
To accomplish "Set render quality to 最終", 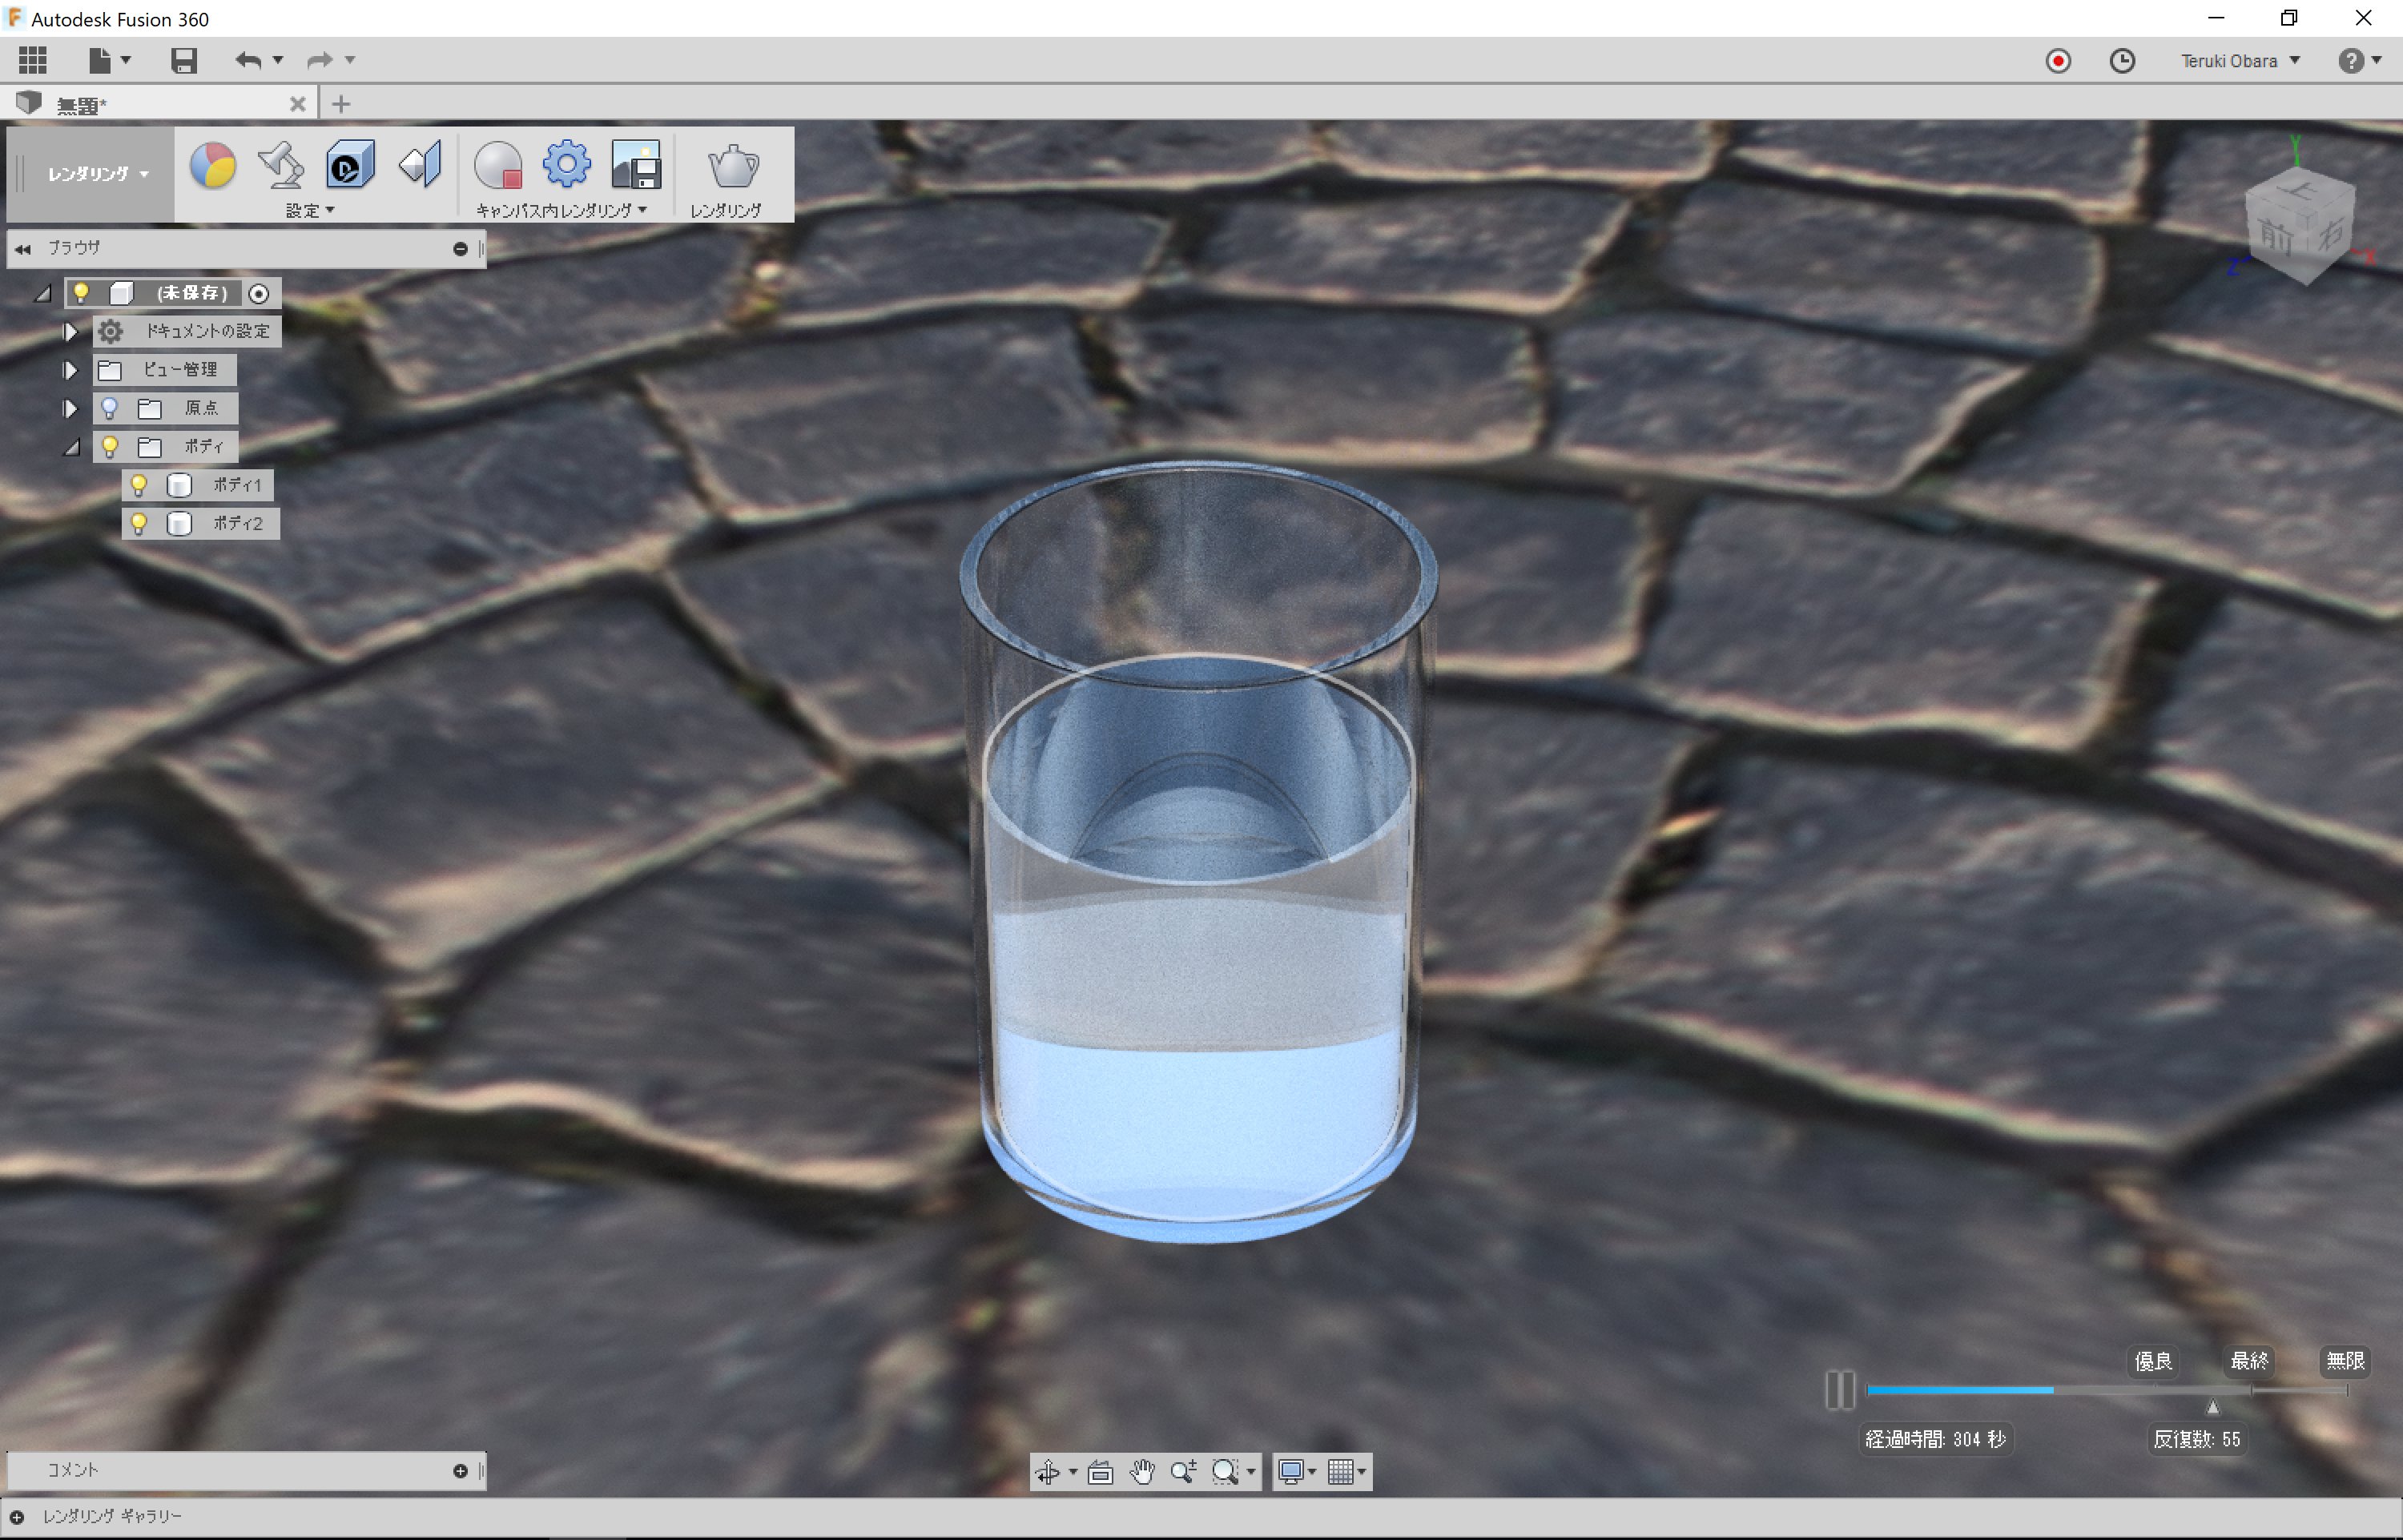I will tap(2249, 1361).
